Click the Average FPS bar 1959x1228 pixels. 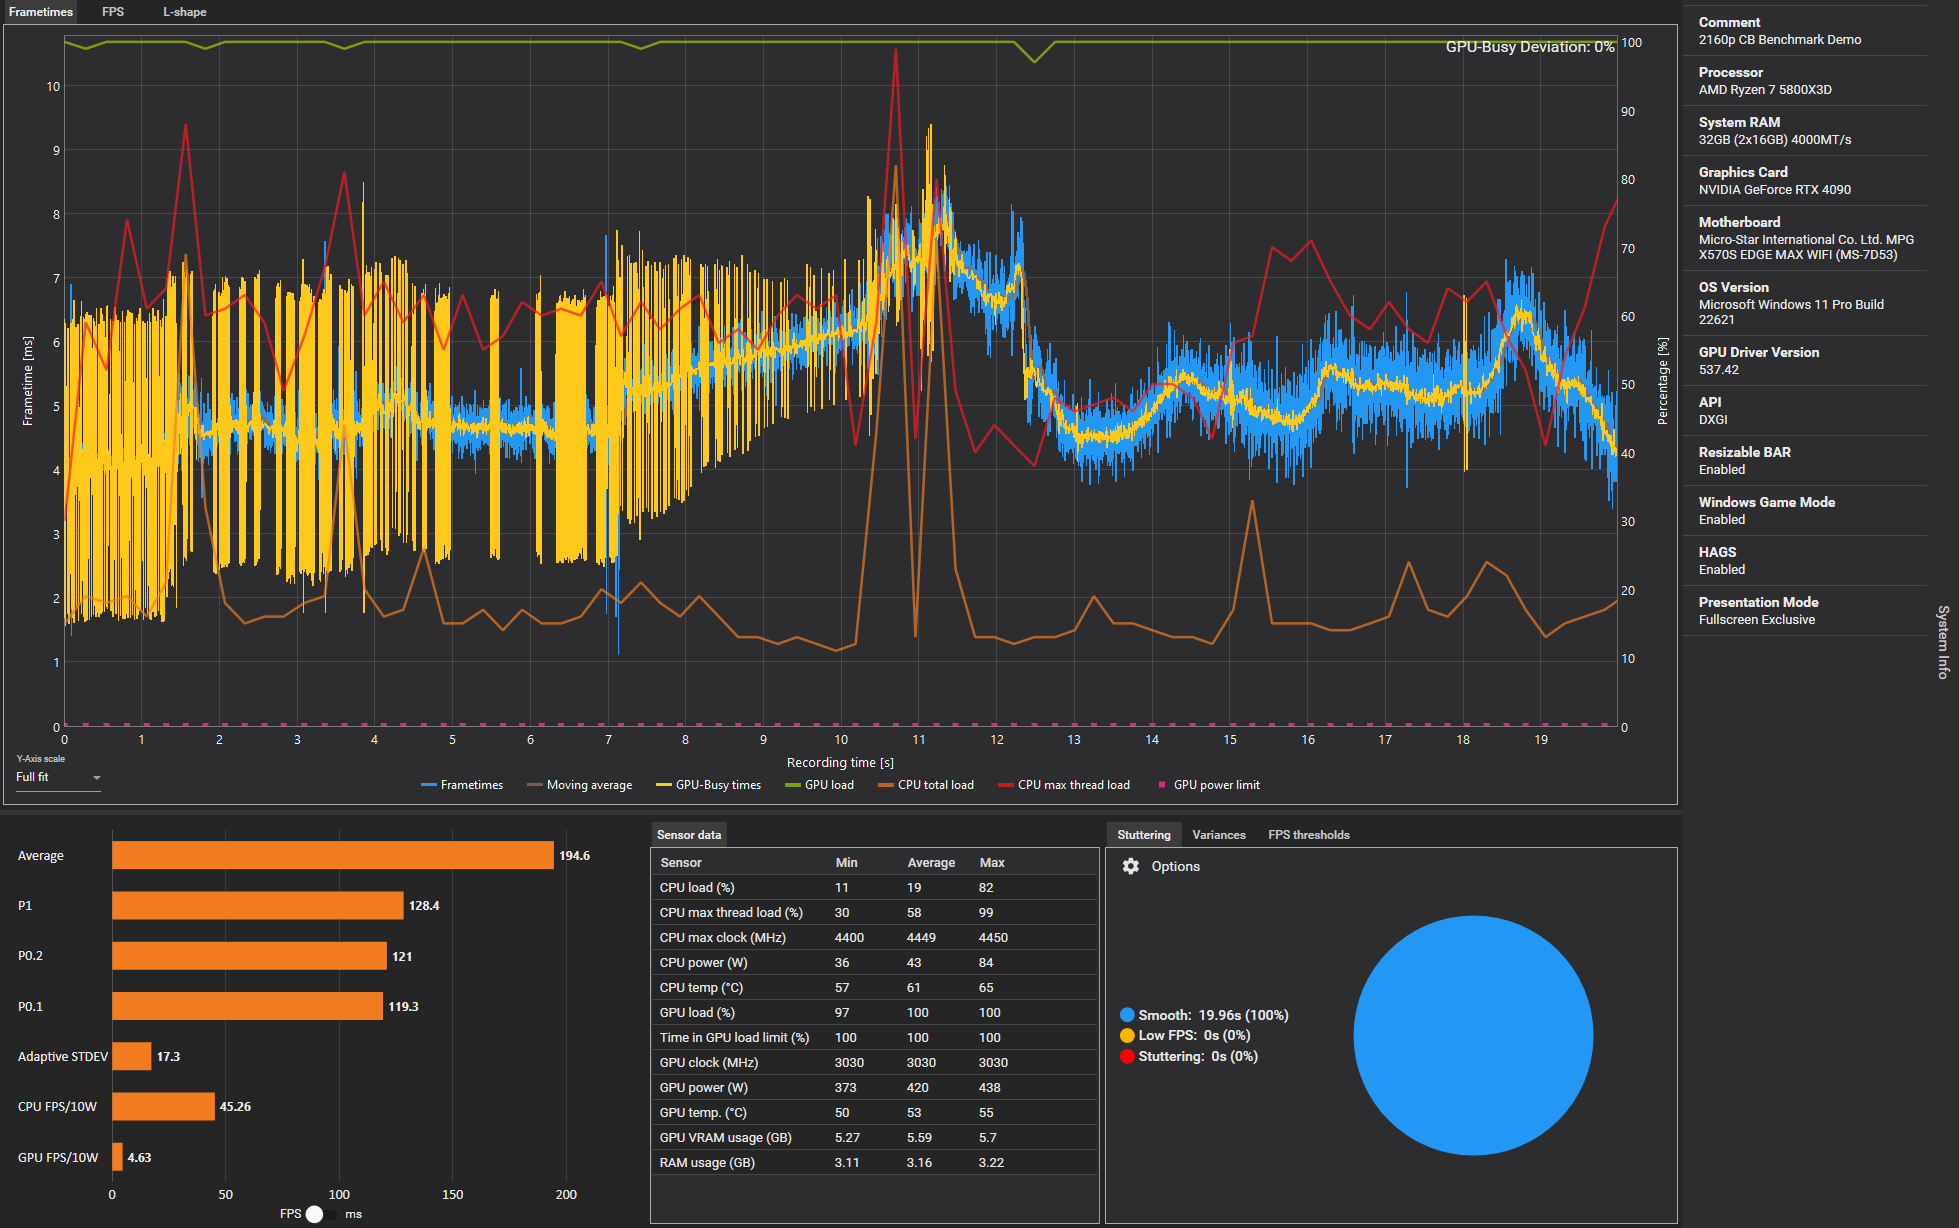[x=333, y=855]
